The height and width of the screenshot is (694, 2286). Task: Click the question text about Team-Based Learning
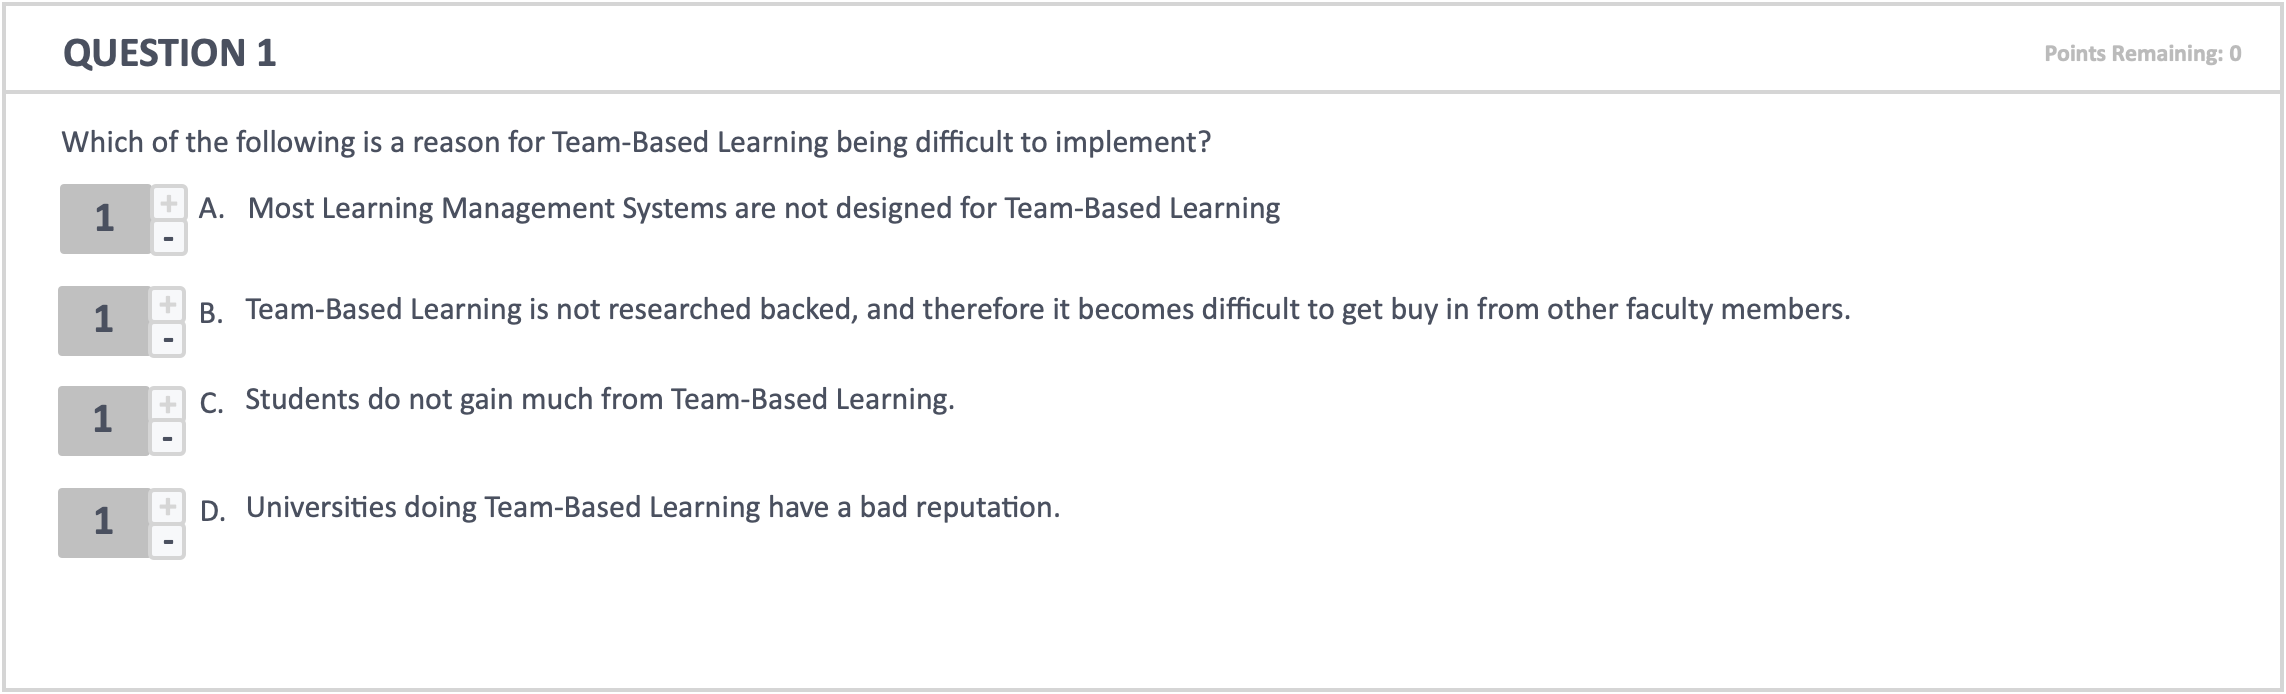(636, 142)
